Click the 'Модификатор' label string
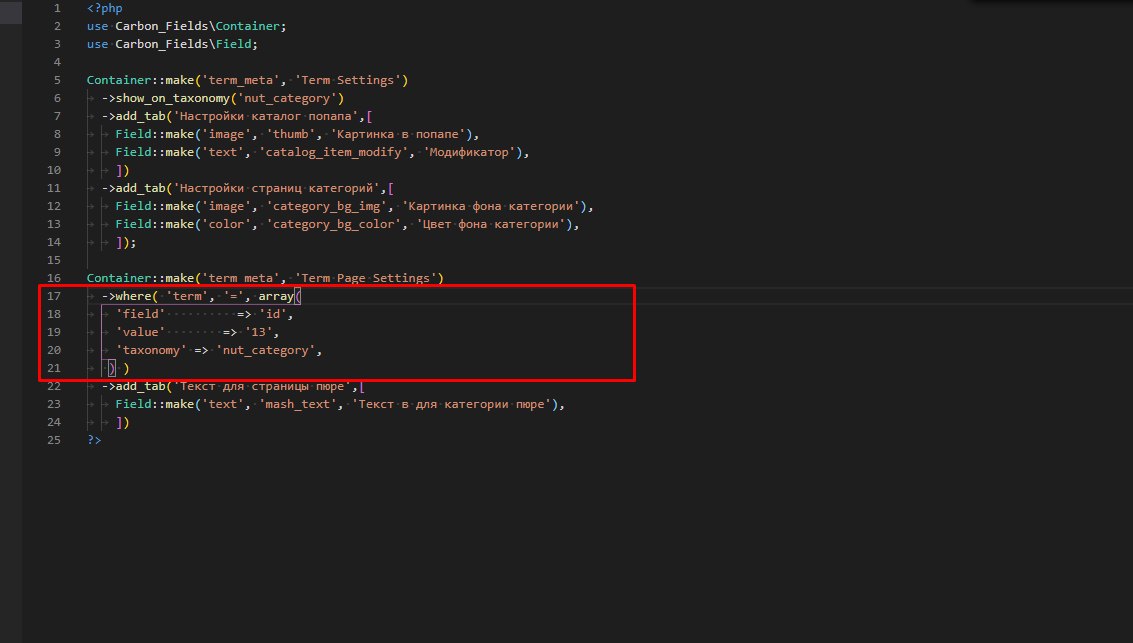Viewport: 1133px width, 643px height. click(x=469, y=152)
